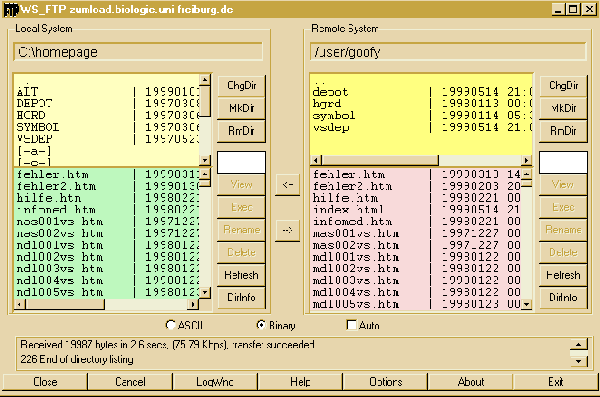Select remote file hilfe.htm

tap(416, 198)
